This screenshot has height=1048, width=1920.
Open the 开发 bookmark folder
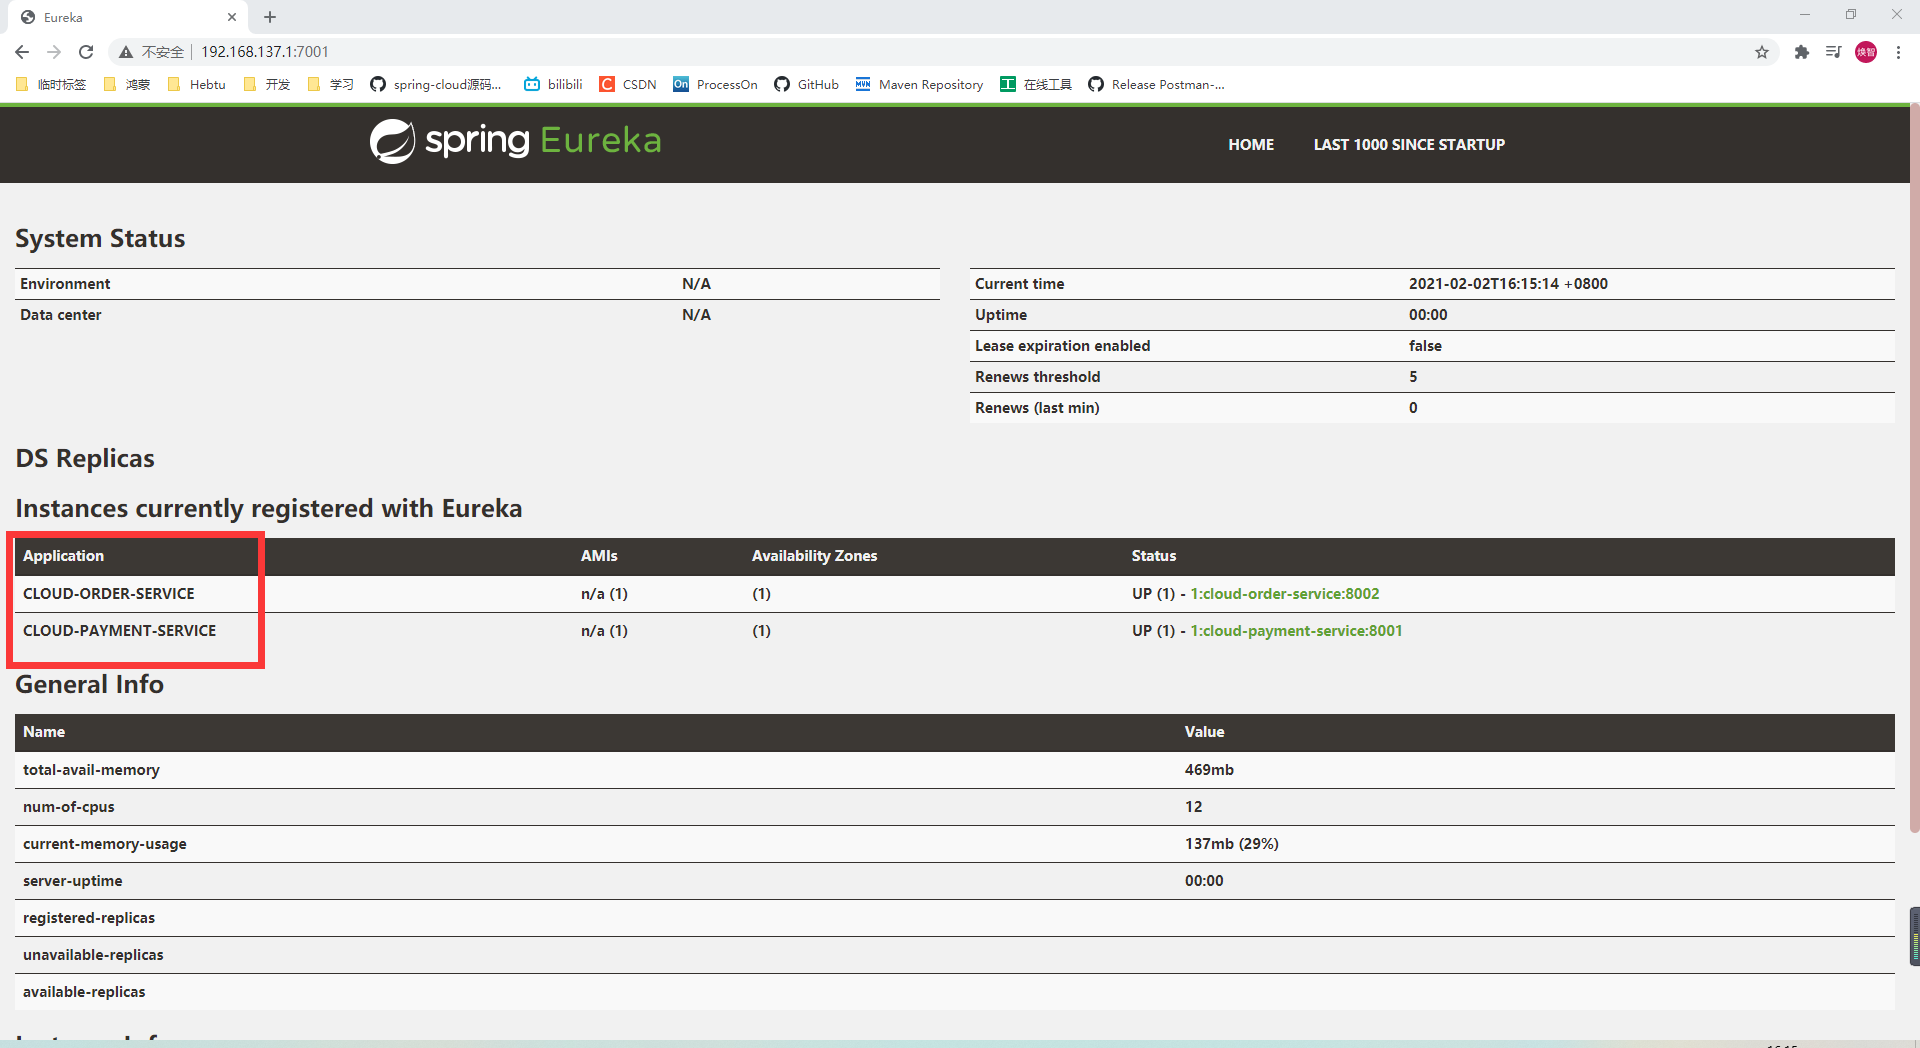[x=267, y=85]
